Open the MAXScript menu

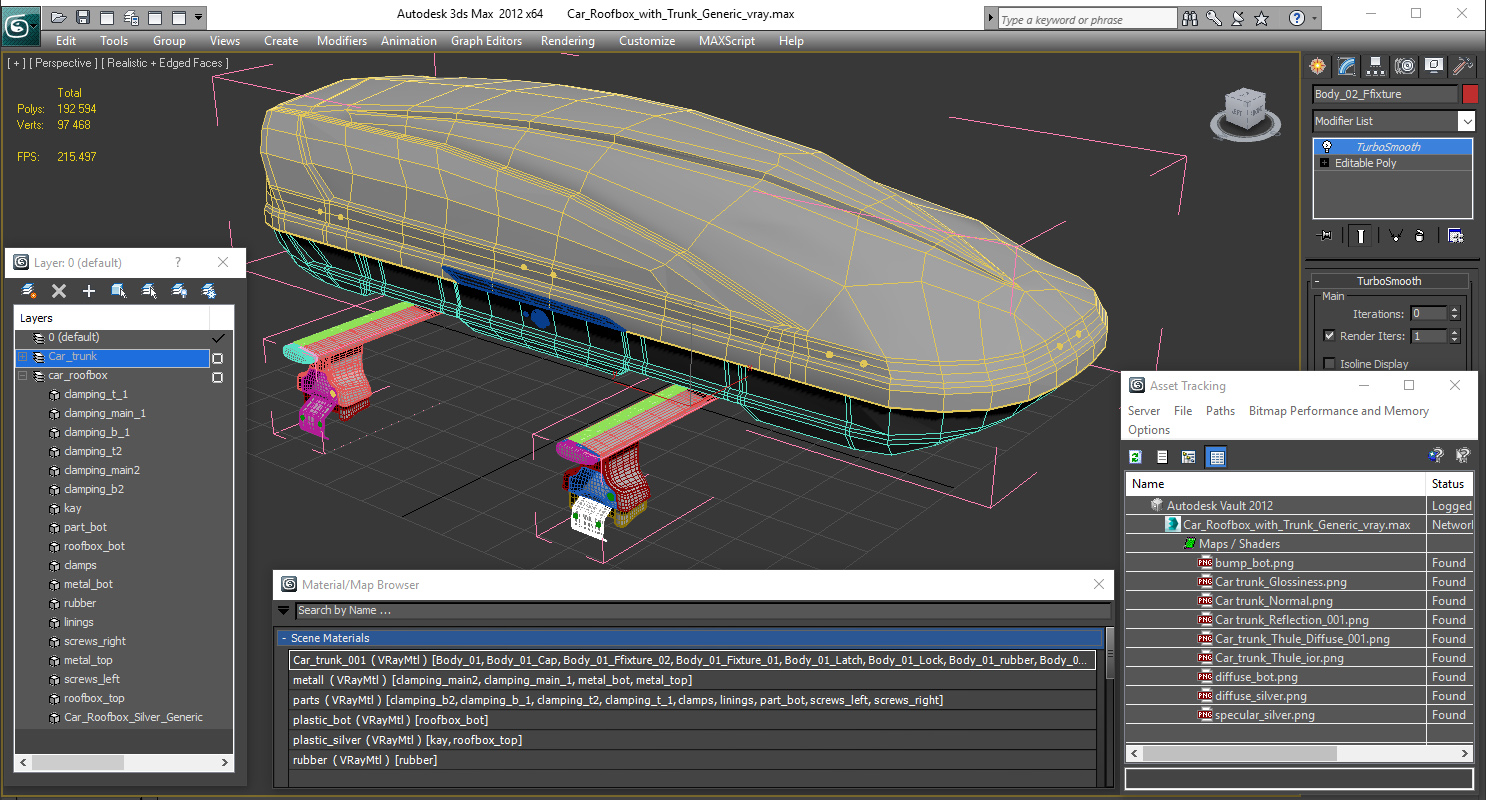727,41
